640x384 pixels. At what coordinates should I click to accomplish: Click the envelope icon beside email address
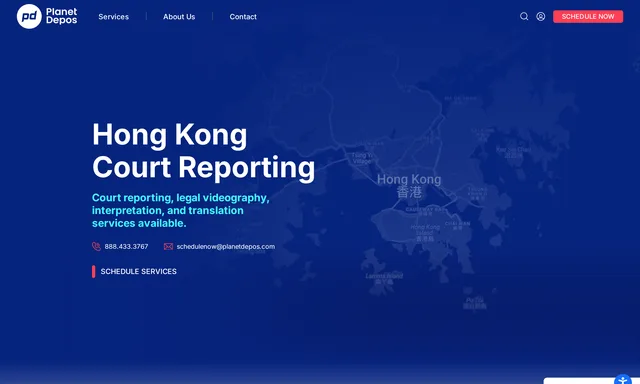click(168, 246)
